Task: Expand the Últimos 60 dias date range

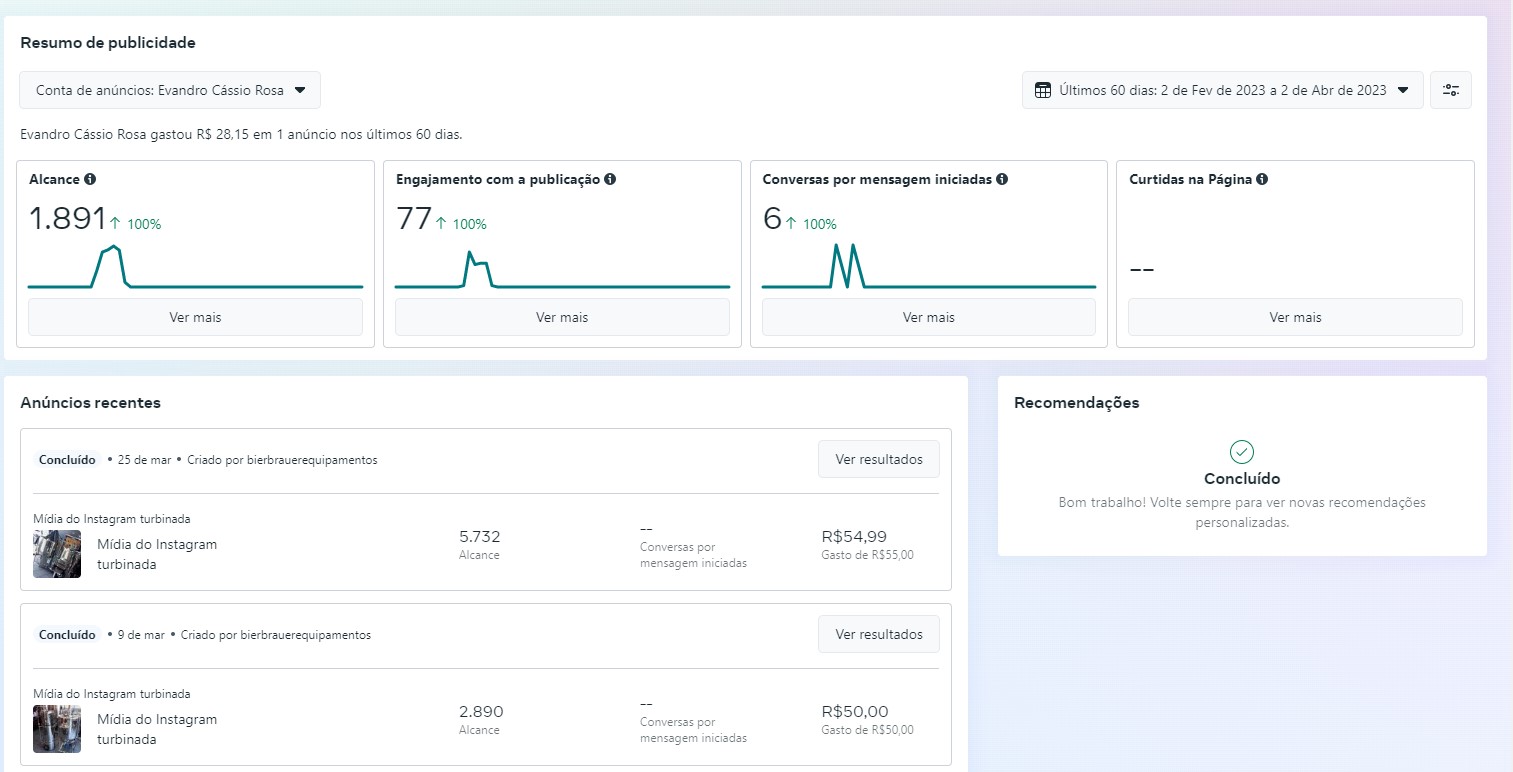Action: (x=1222, y=90)
